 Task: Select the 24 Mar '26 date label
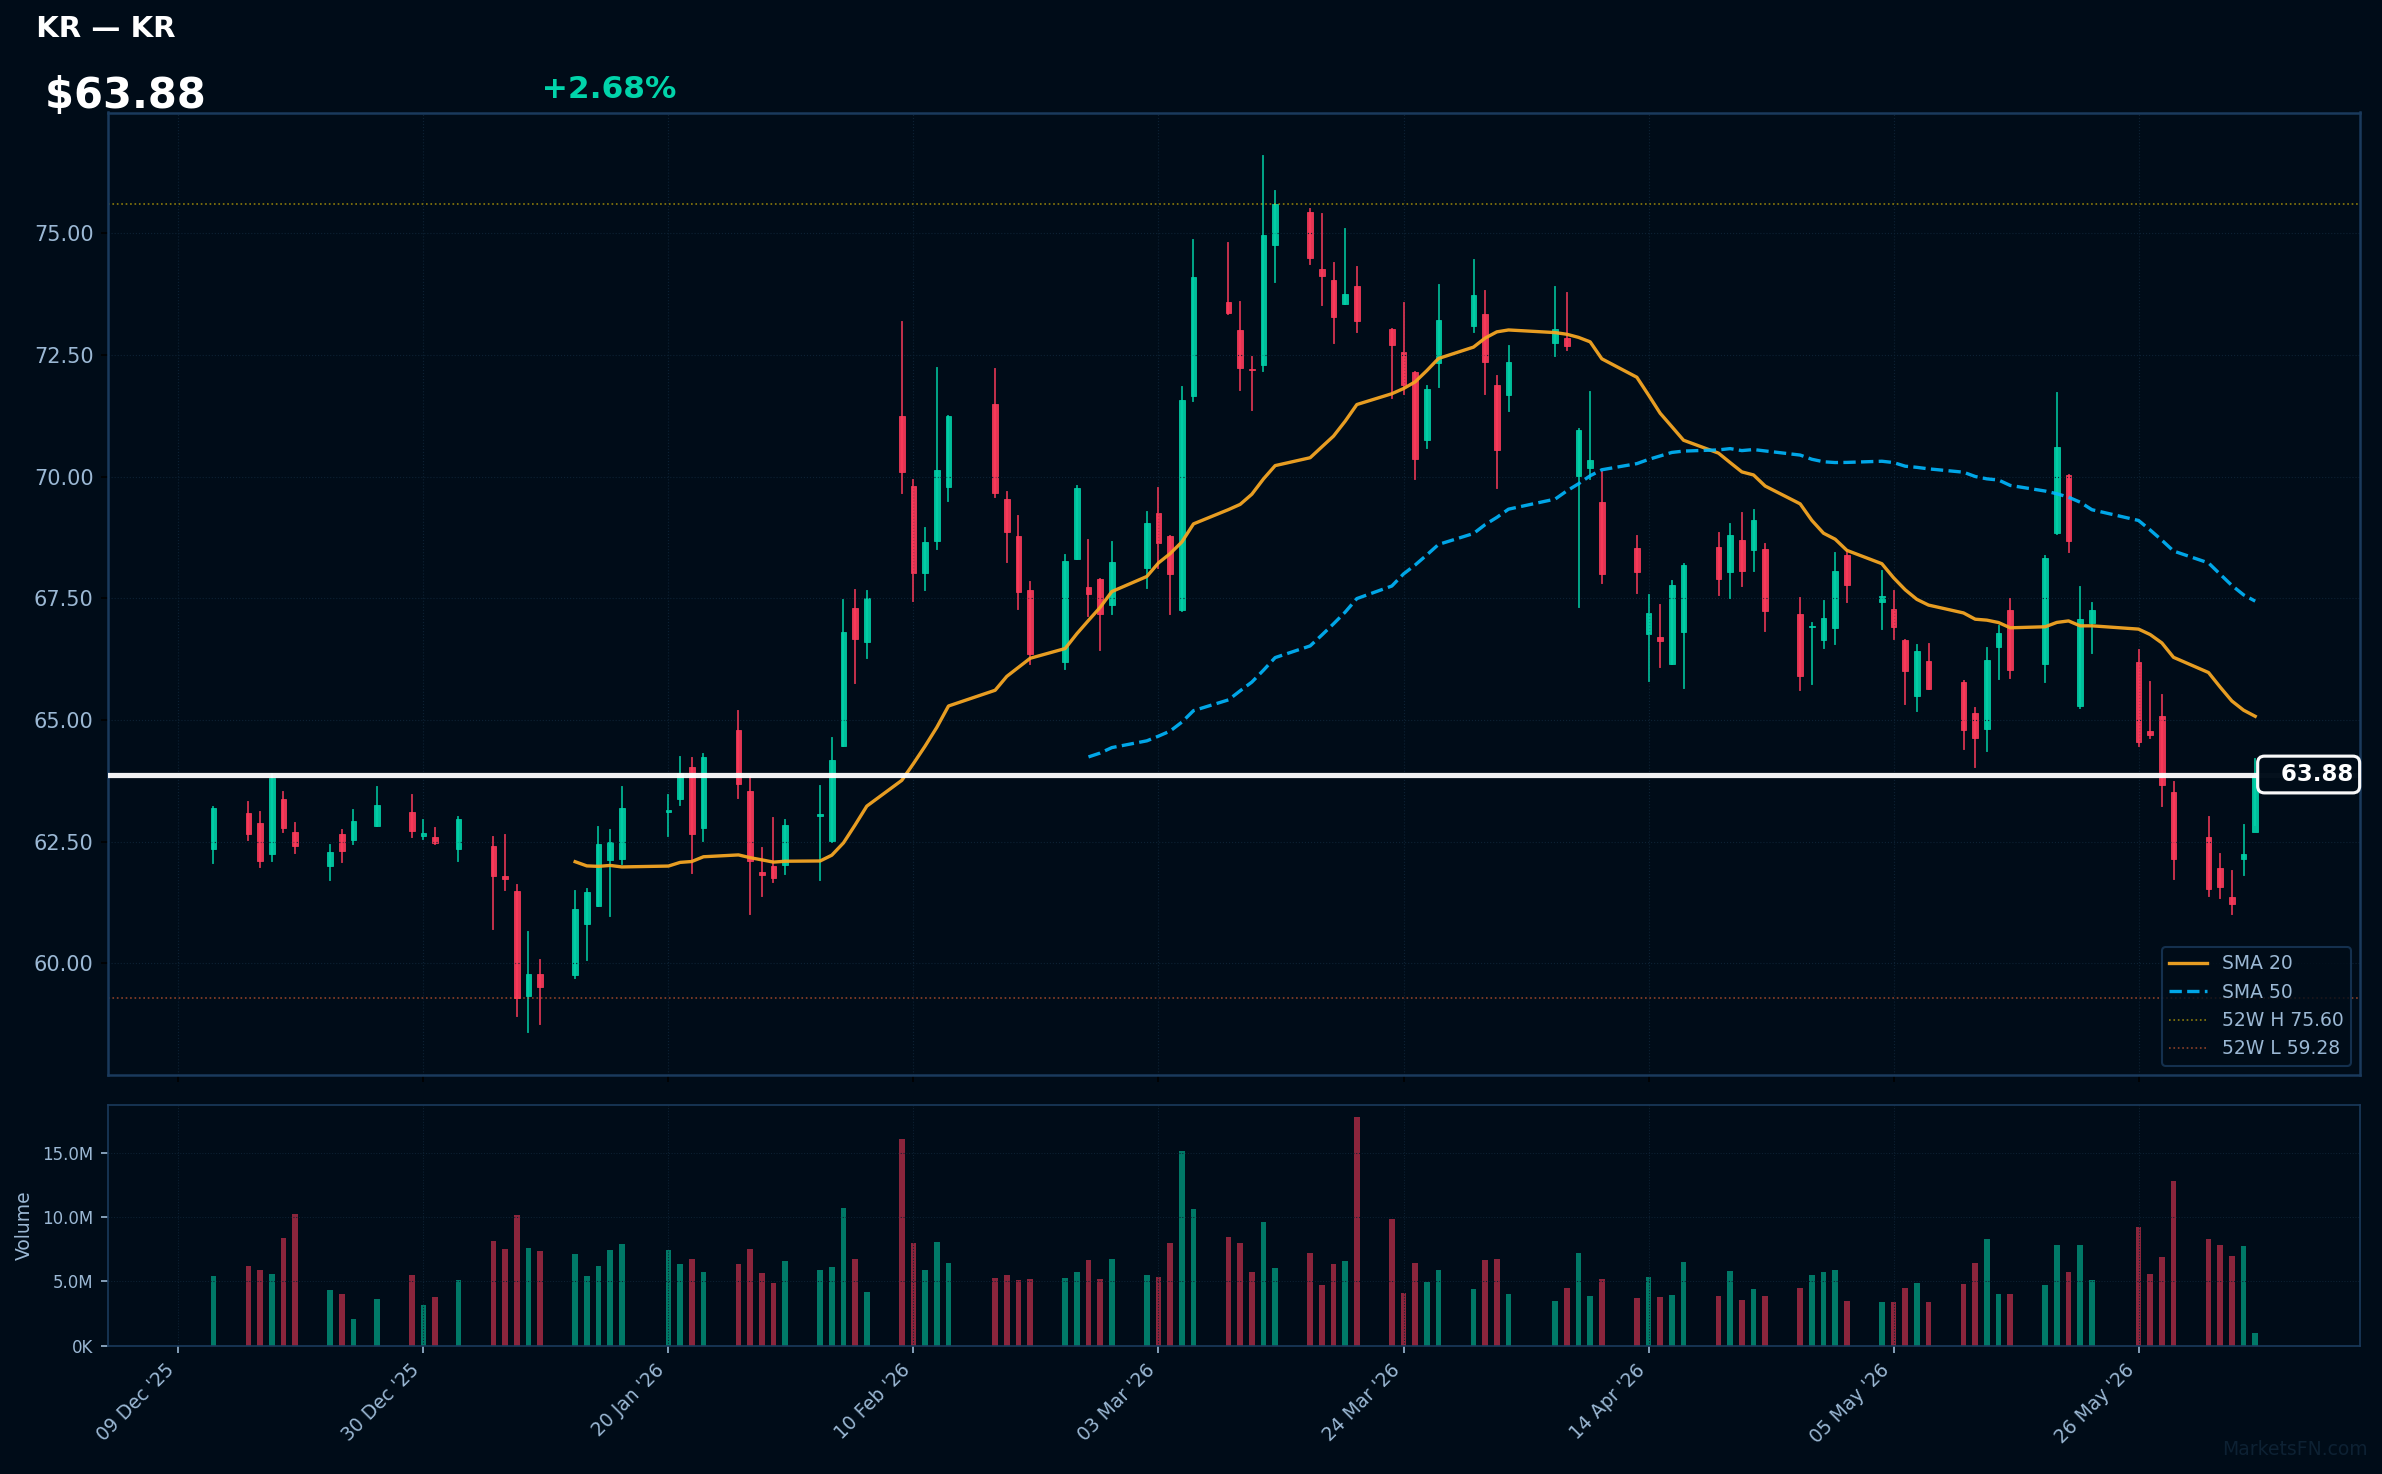point(1361,1401)
